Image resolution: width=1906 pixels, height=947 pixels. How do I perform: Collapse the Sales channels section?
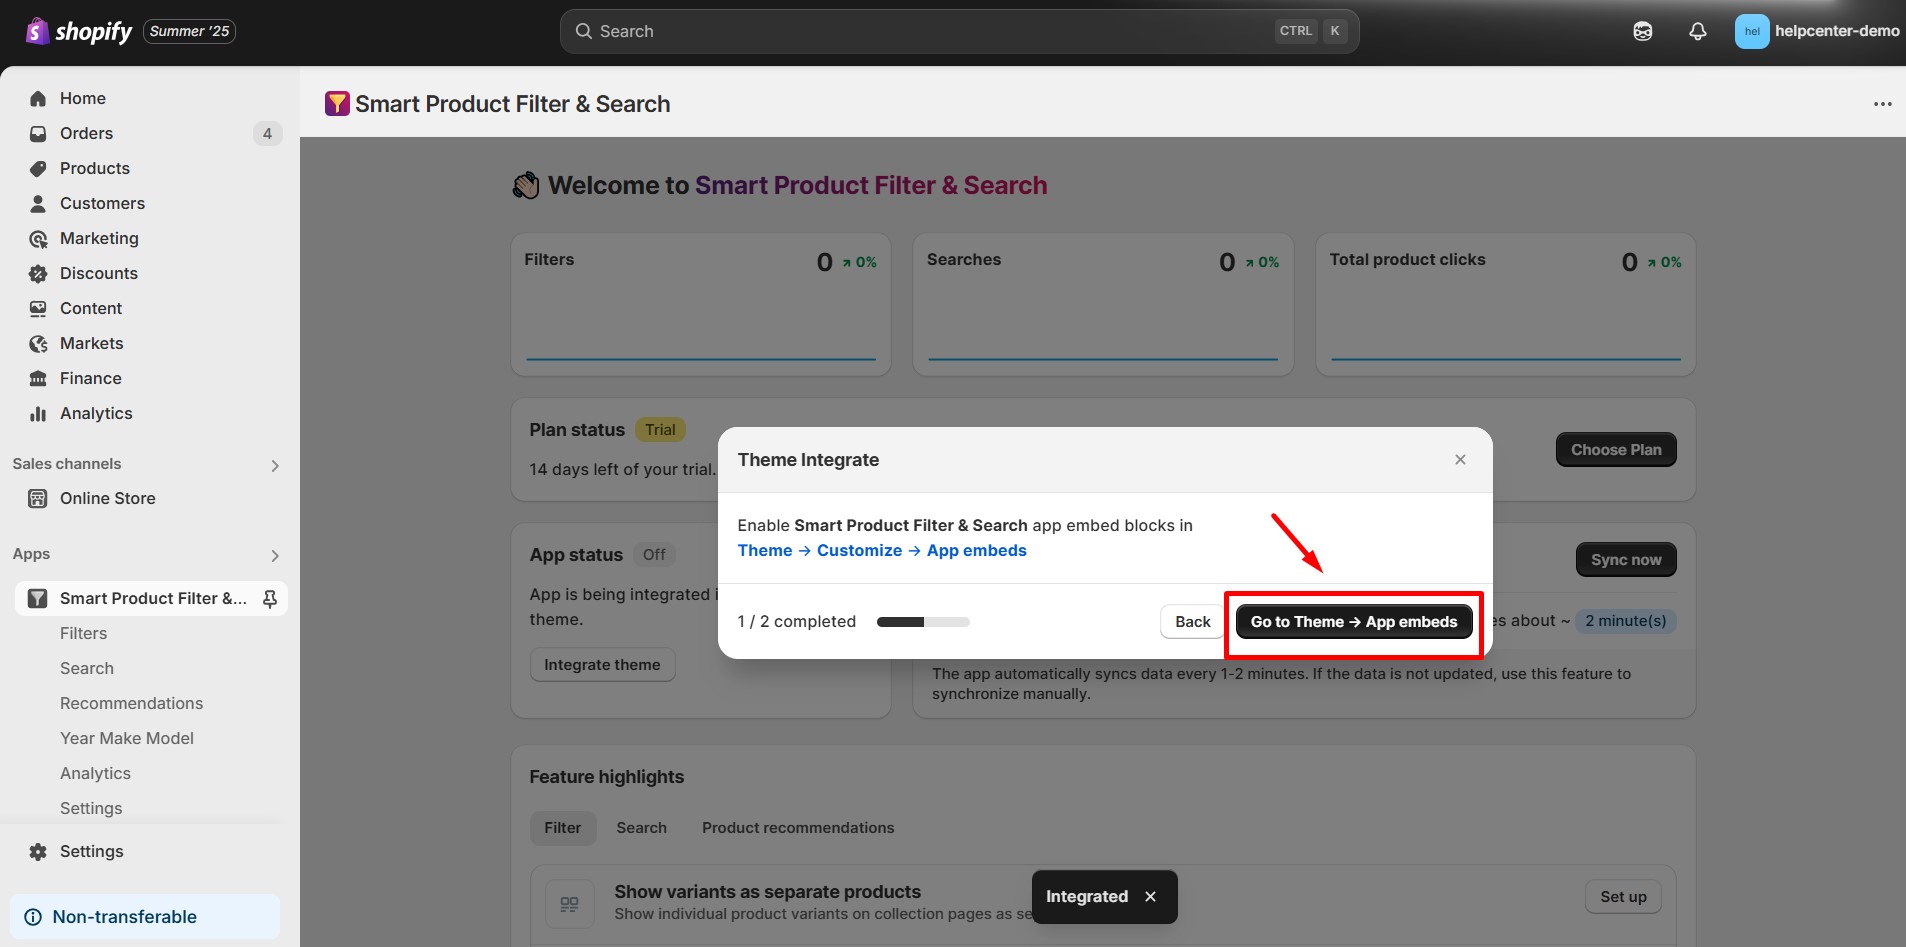[274, 465]
